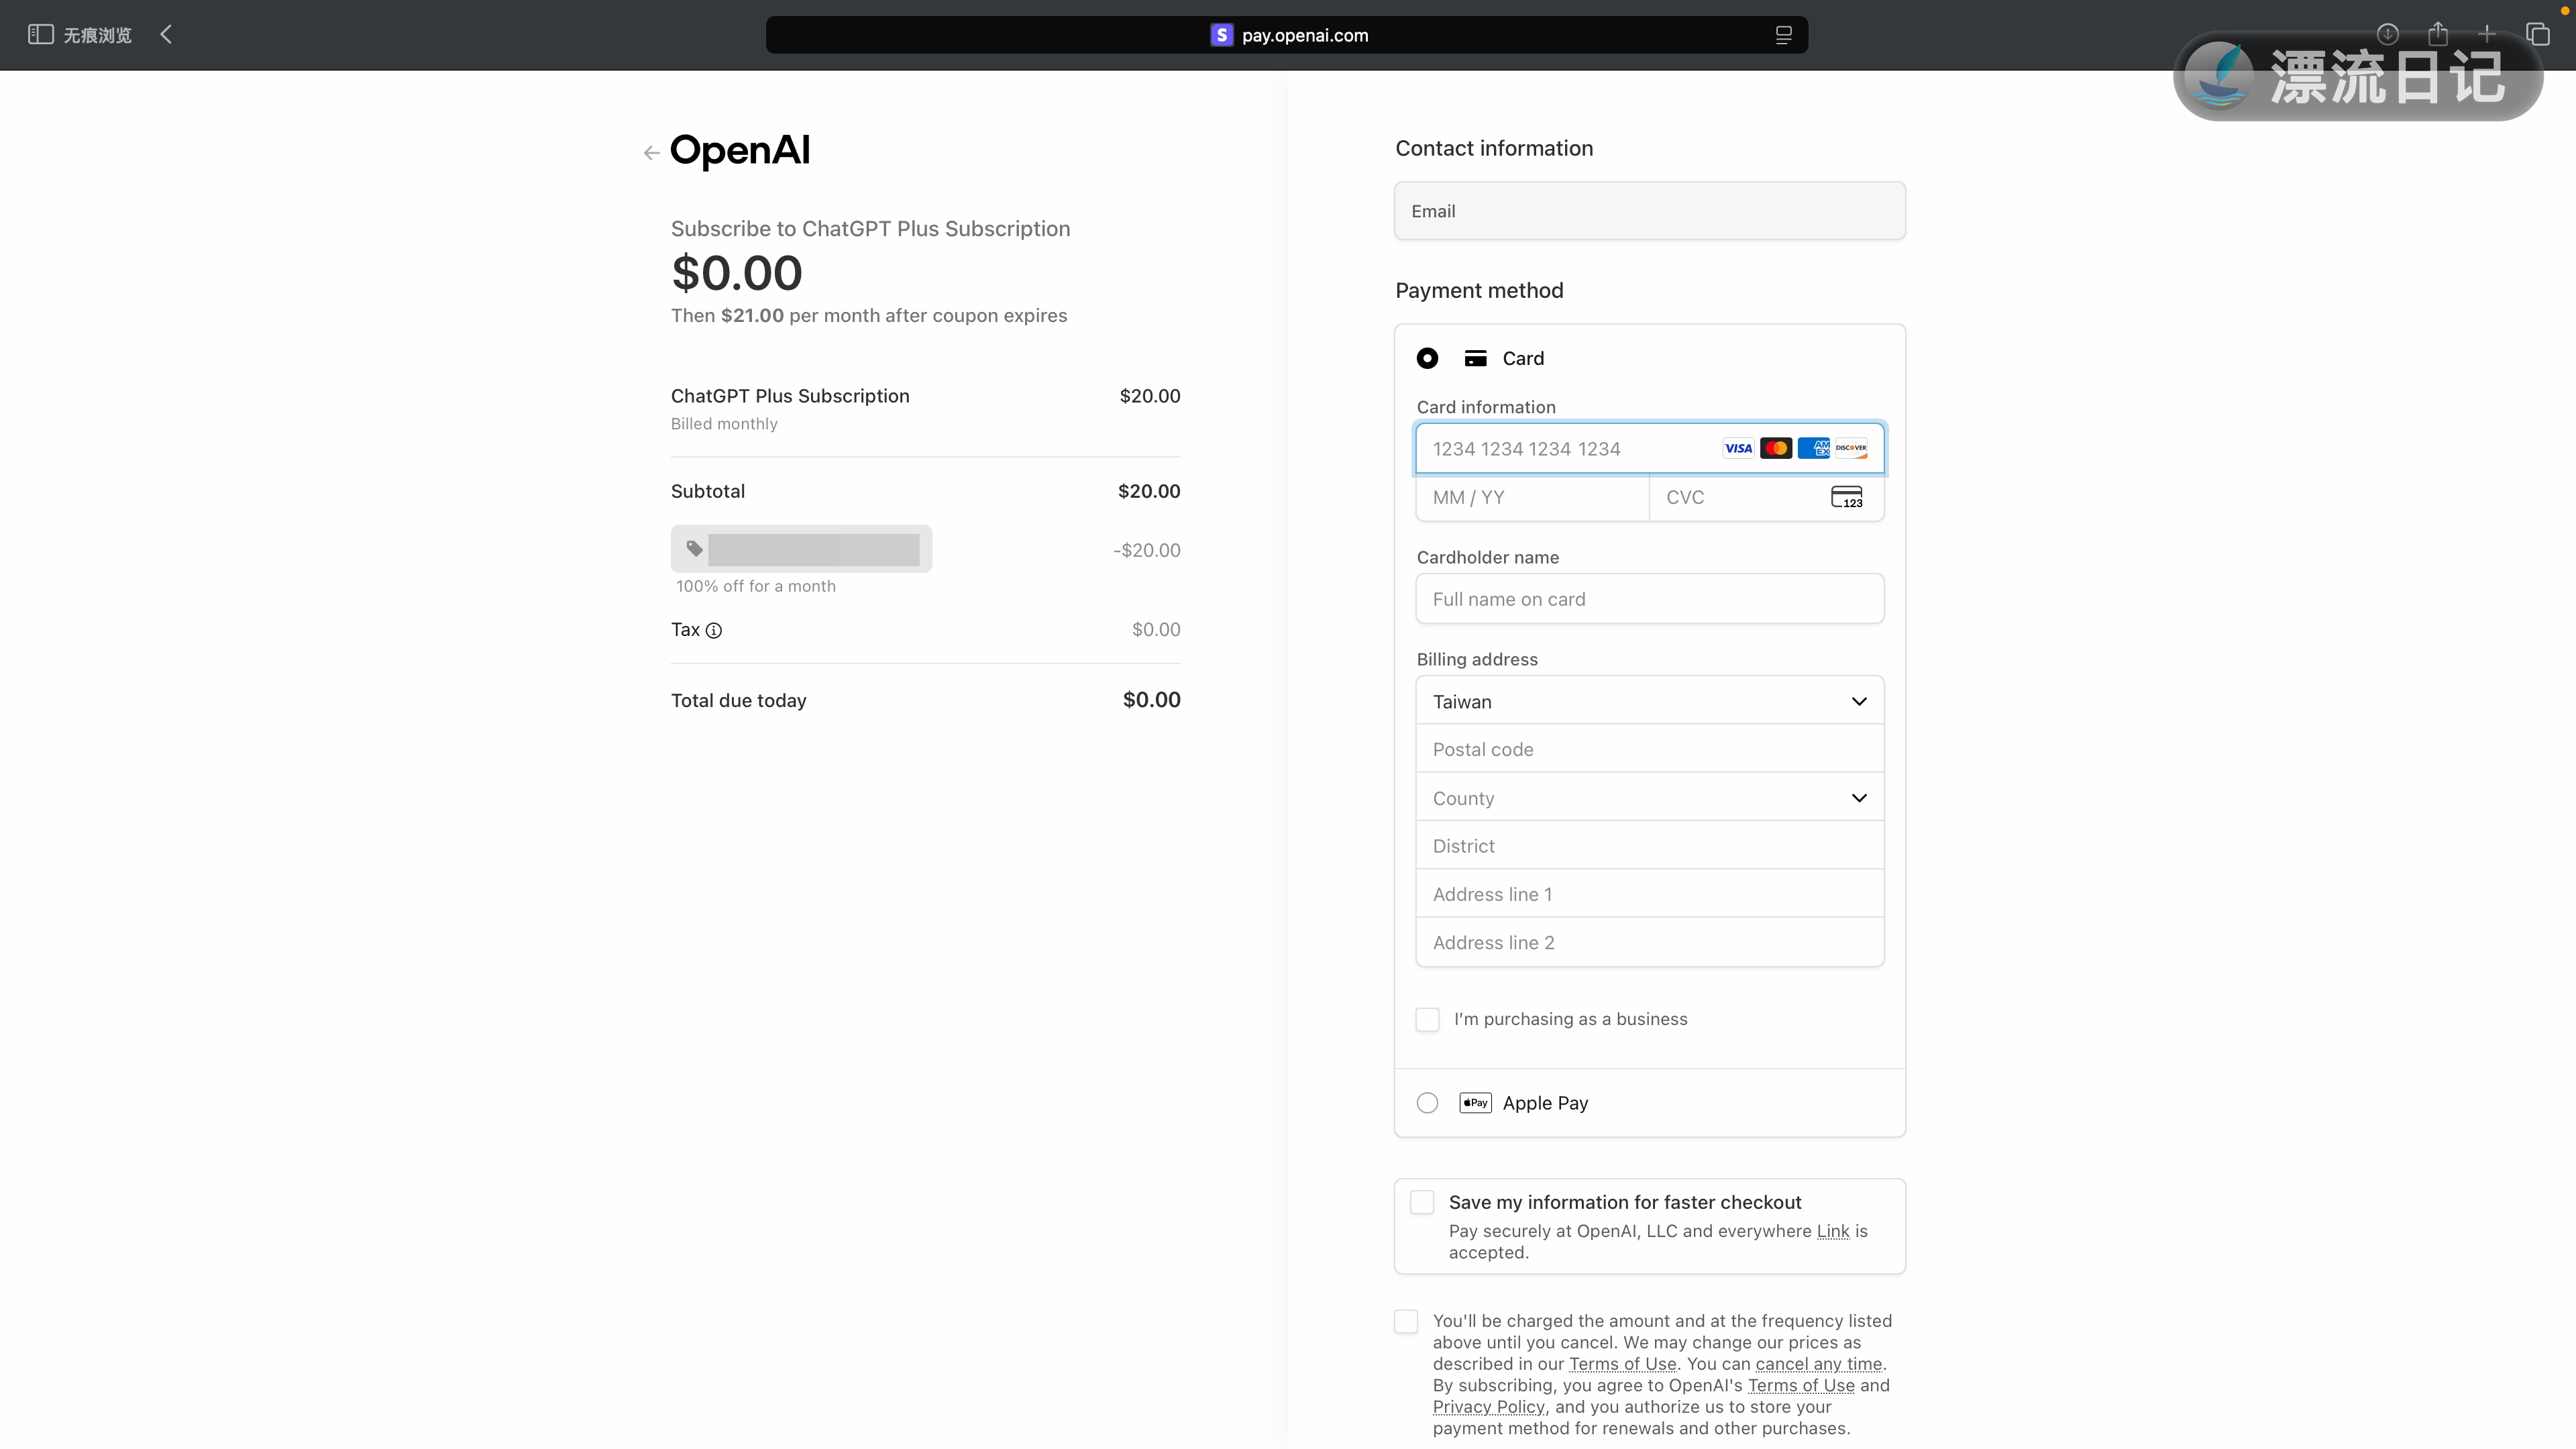Click the redacted coupon code chip
The height and width of the screenshot is (1449, 2576).
pos(801,549)
